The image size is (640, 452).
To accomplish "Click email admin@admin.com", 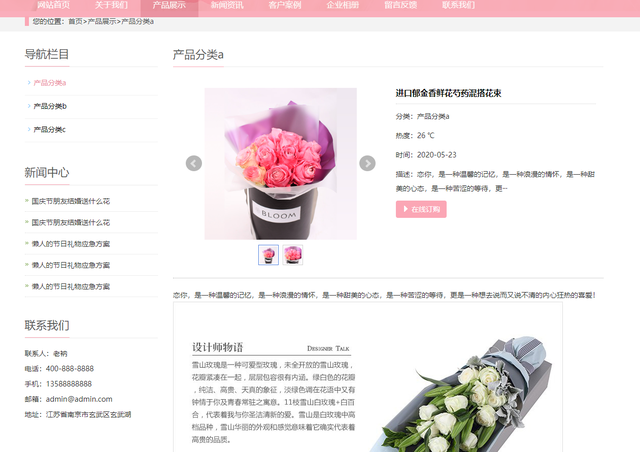I will (79, 399).
